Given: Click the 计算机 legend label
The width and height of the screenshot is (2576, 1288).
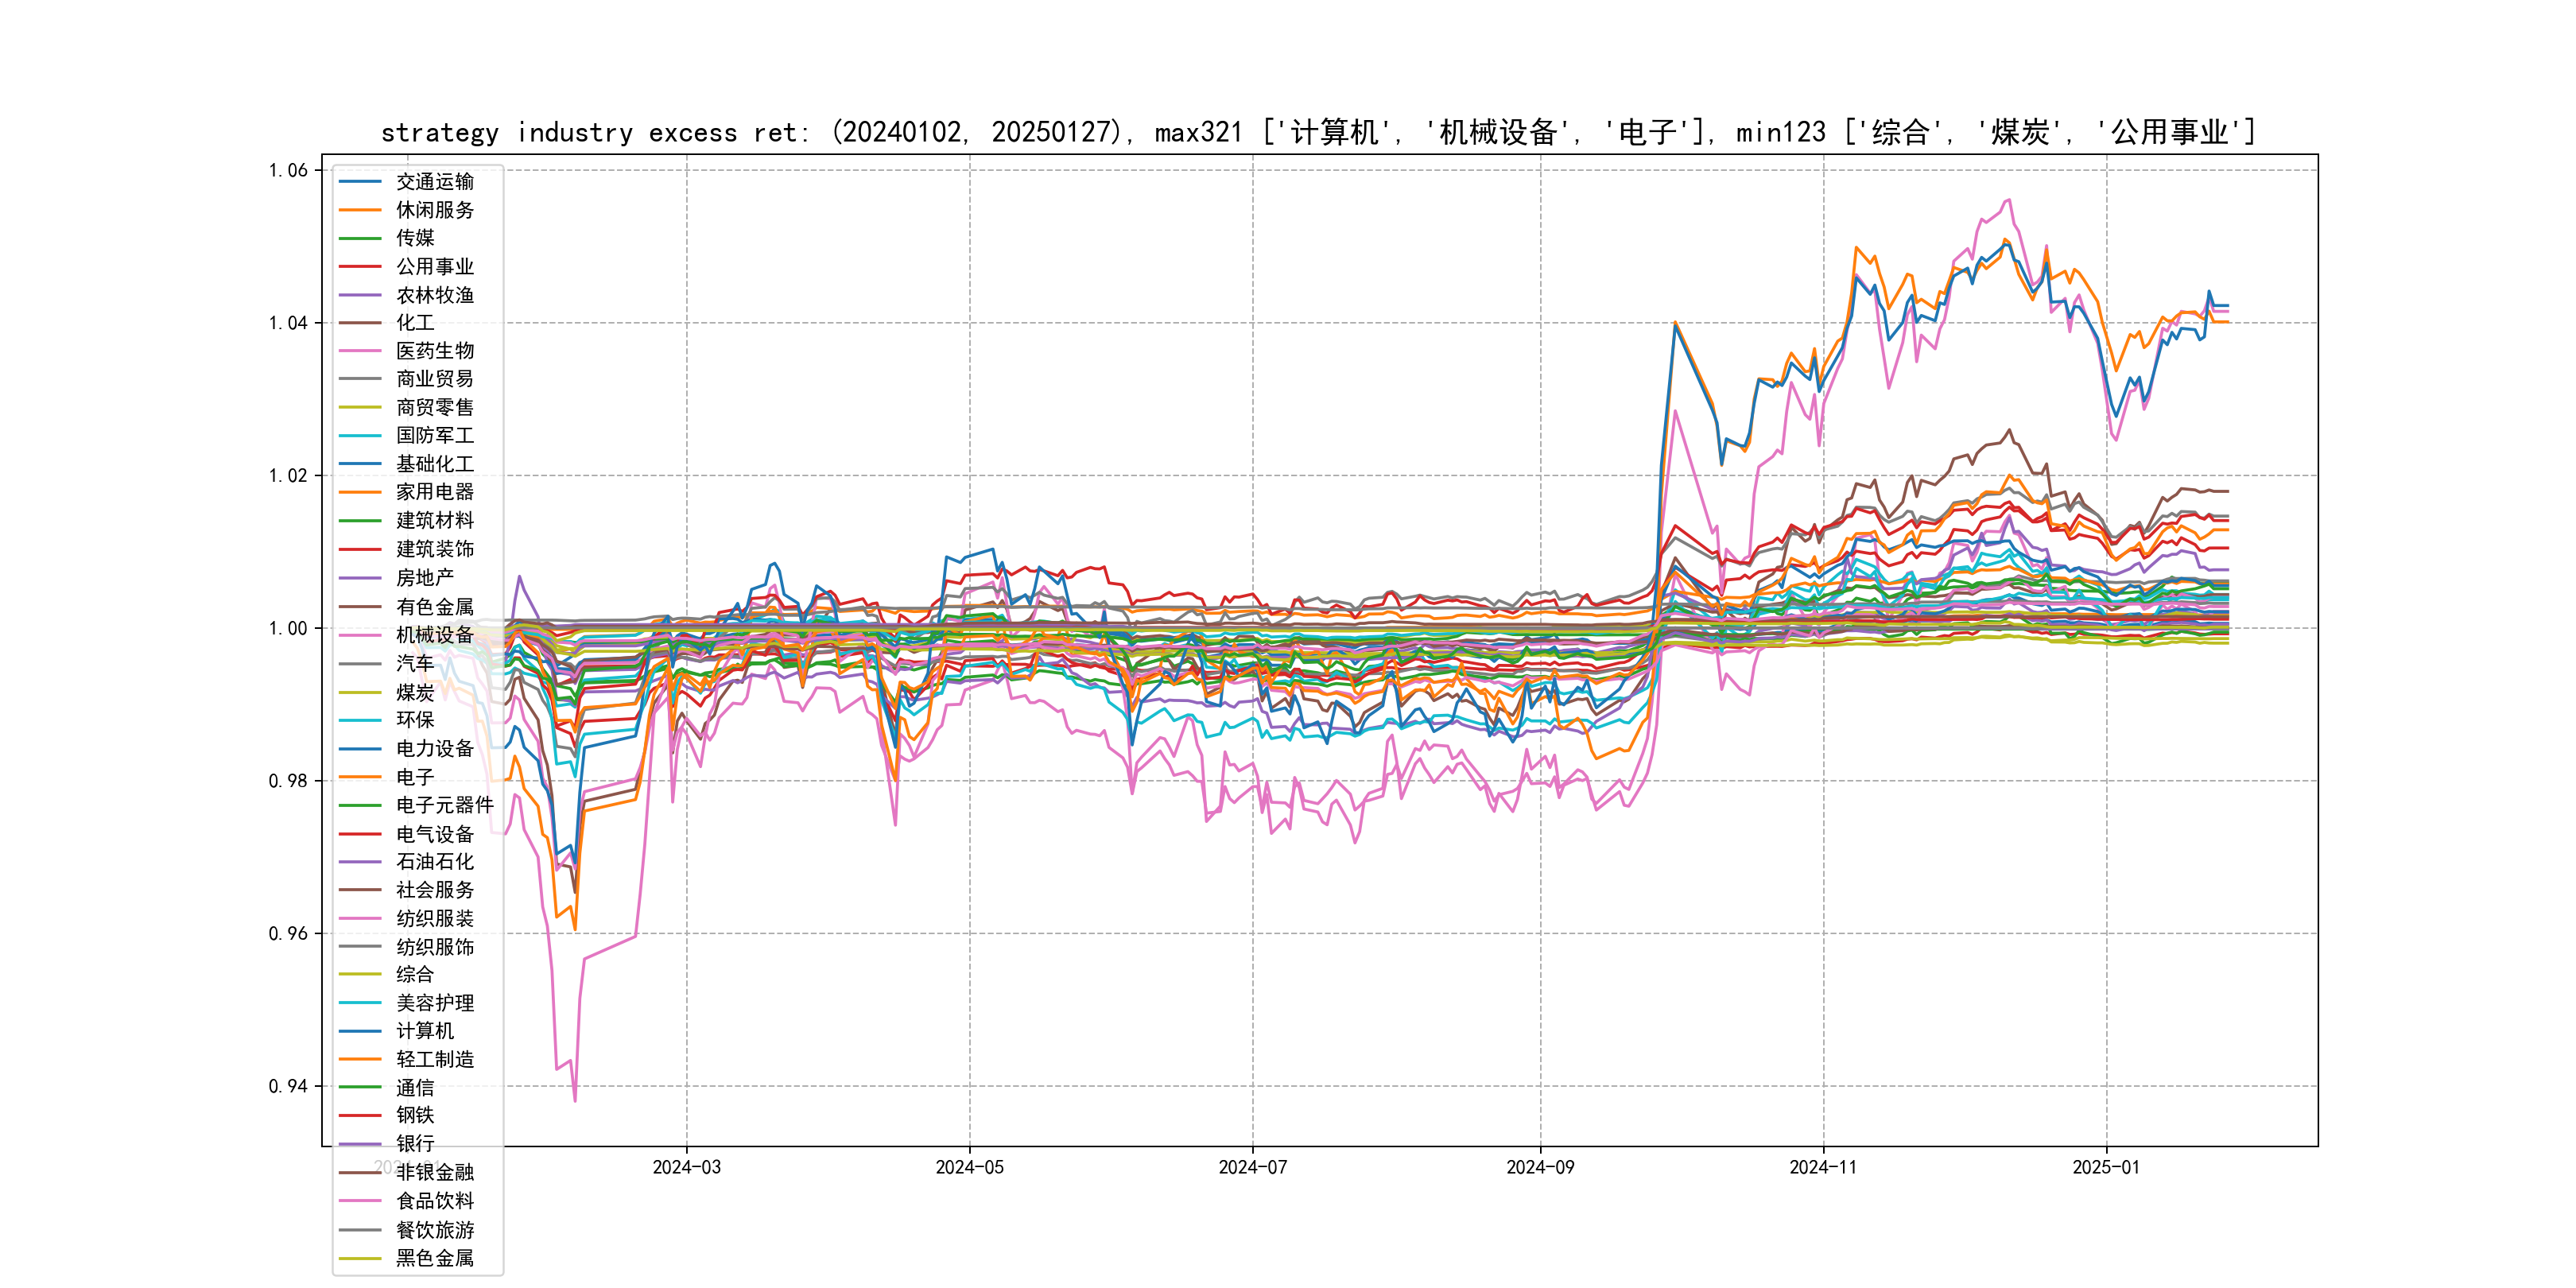Looking at the screenshot, I should coord(424,1031).
